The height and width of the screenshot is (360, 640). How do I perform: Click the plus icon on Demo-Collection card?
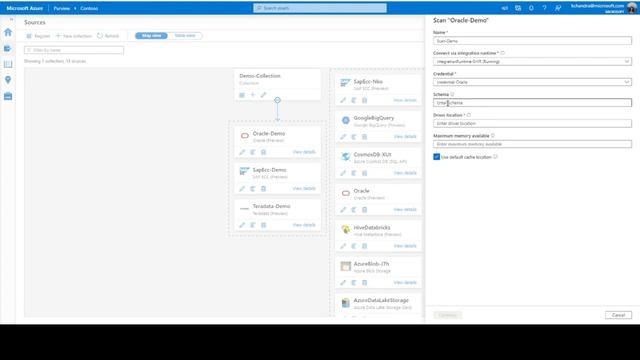coord(253,95)
